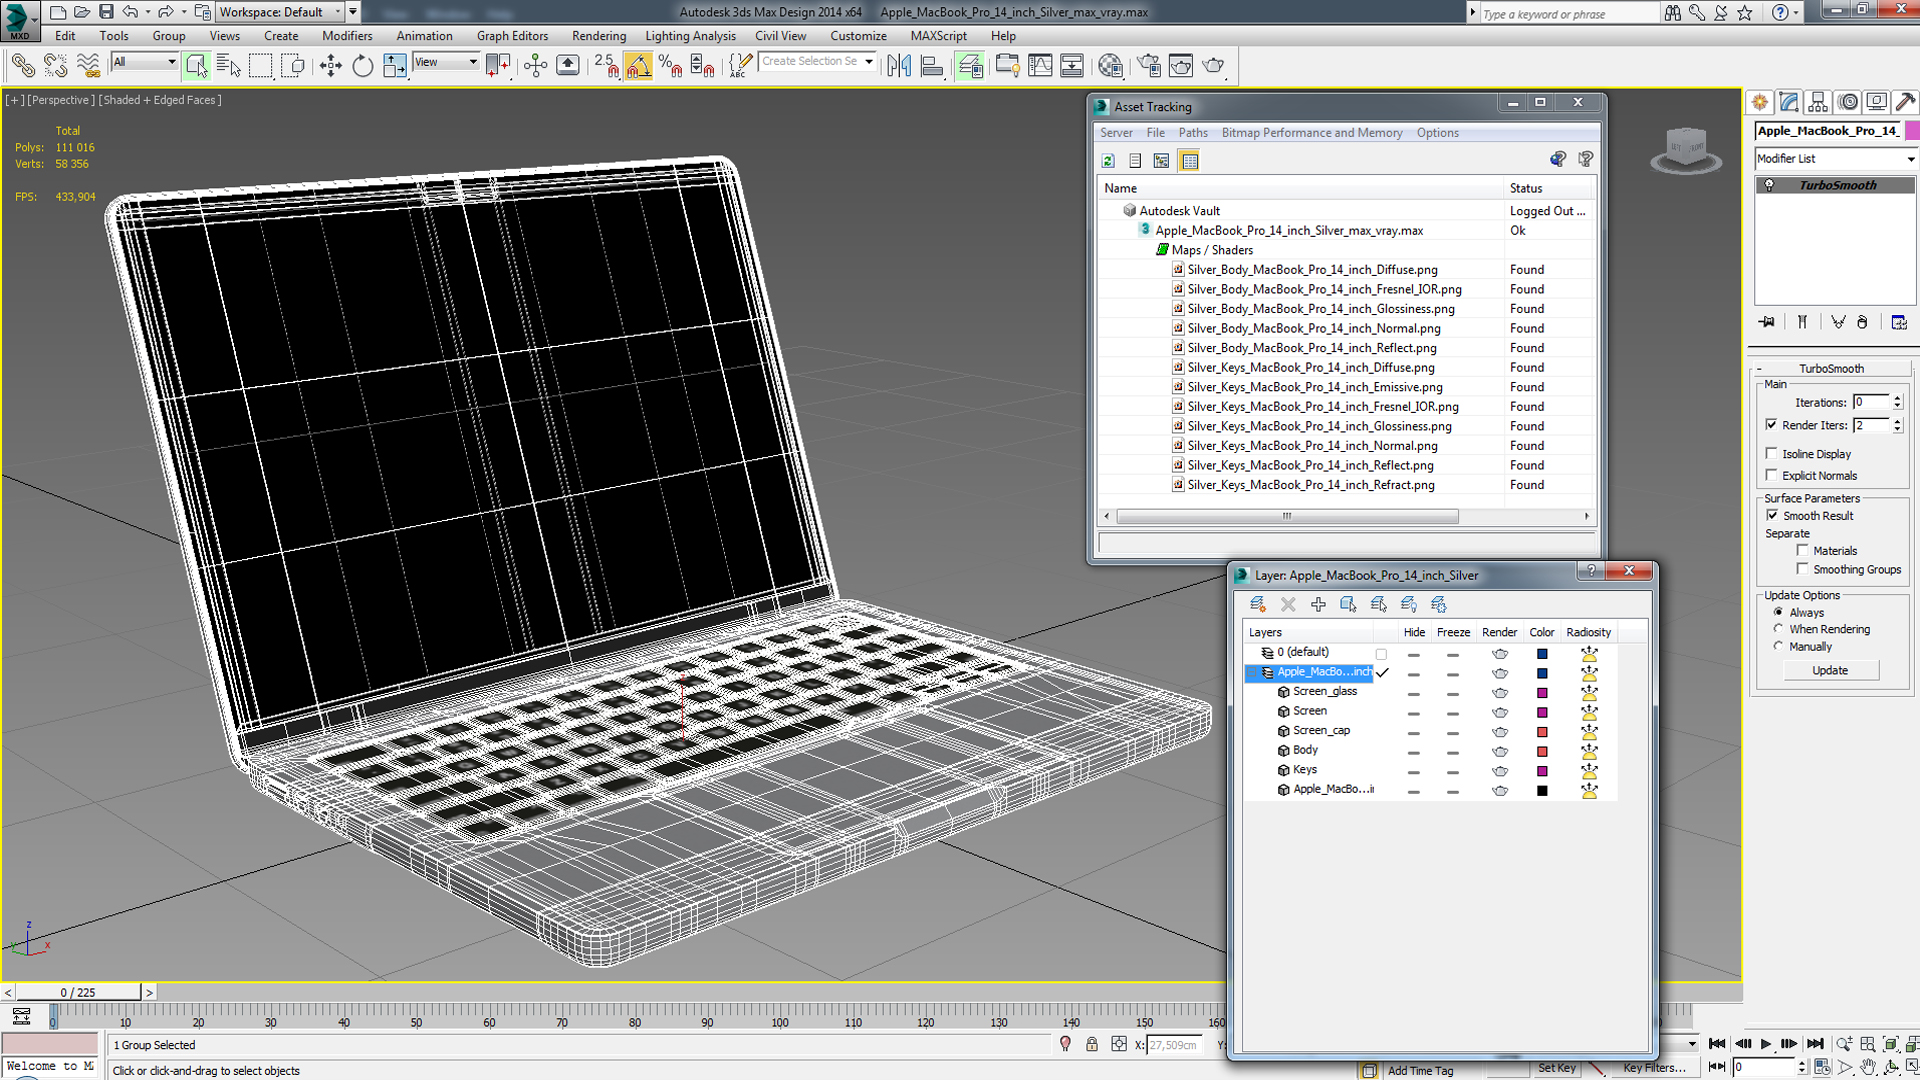This screenshot has height=1080, width=1920.
Task: Select the When Rendering update option
Action: point(1778,629)
